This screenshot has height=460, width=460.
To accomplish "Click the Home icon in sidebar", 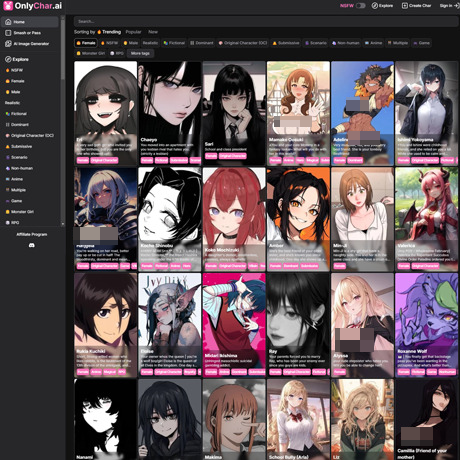I will pyautogui.click(x=8, y=22).
